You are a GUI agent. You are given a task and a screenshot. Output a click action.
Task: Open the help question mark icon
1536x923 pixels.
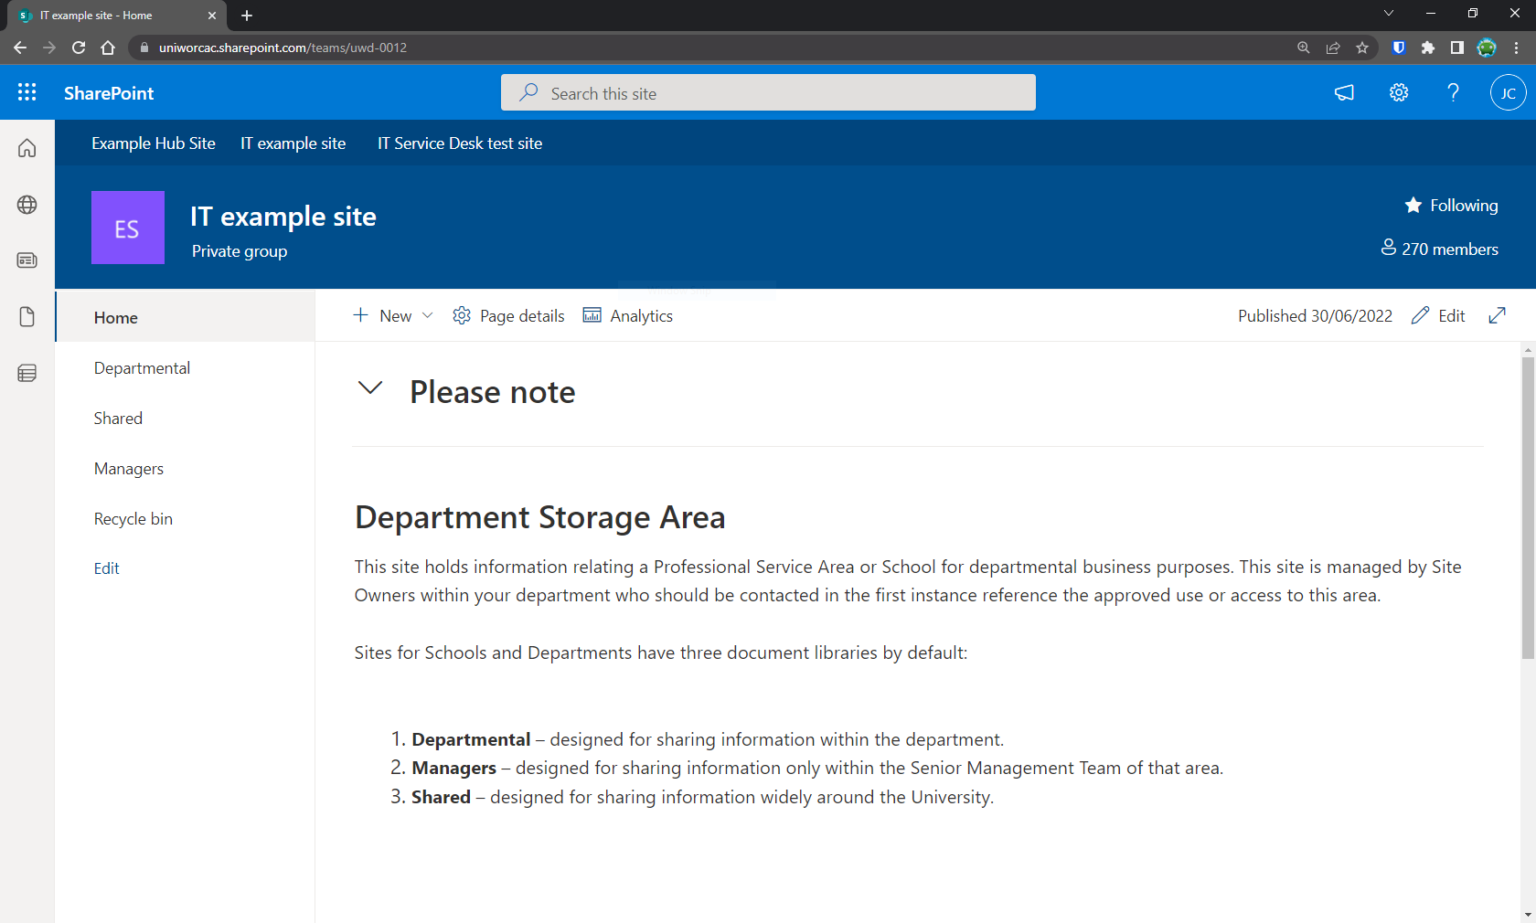(x=1453, y=92)
